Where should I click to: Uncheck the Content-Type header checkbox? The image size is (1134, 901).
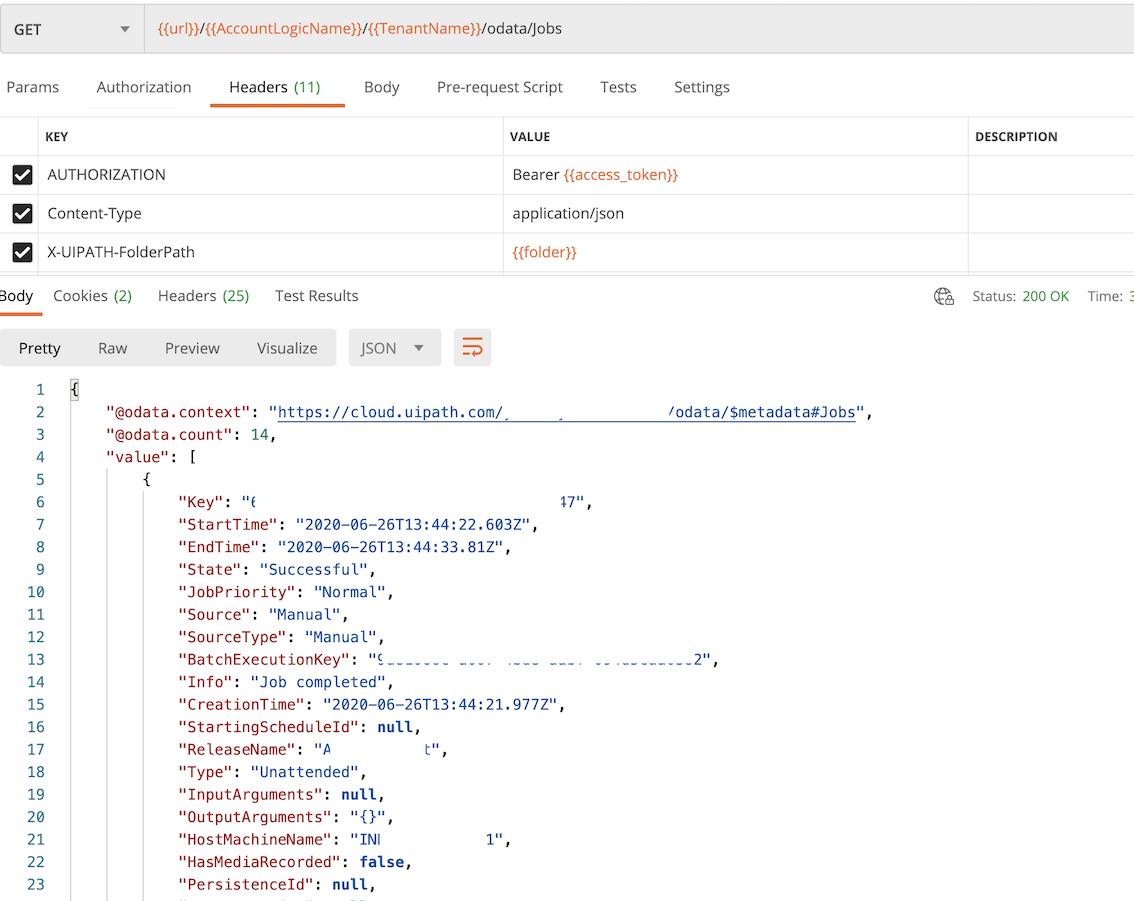point(22,214)
